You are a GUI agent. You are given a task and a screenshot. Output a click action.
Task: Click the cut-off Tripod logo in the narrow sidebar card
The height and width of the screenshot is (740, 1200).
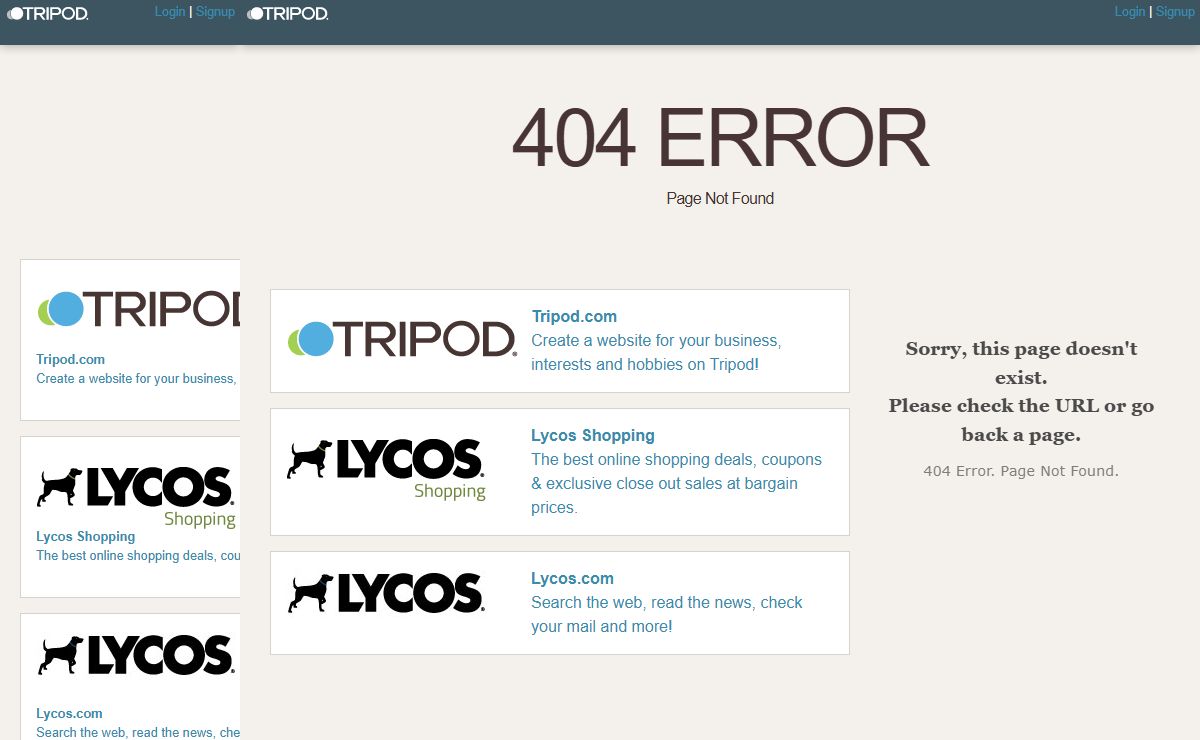(139, 309)
